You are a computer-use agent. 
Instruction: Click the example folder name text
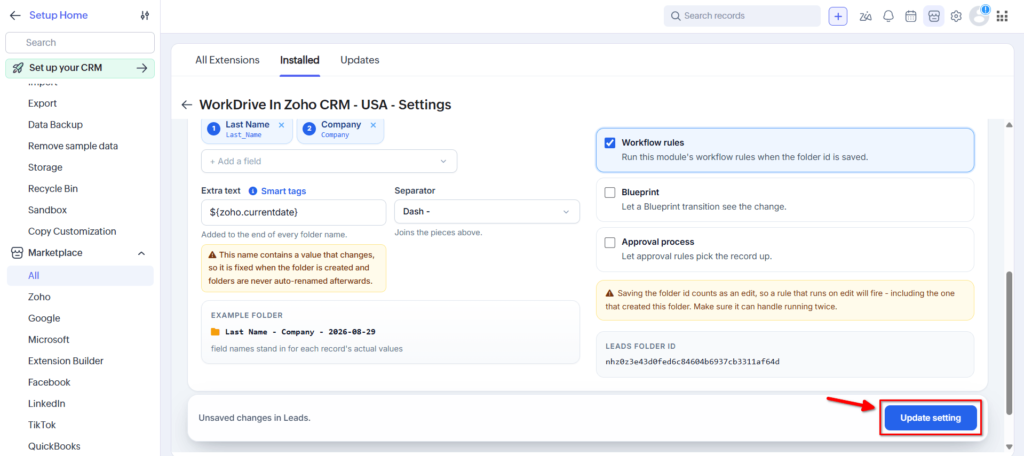tap(300, 332)
